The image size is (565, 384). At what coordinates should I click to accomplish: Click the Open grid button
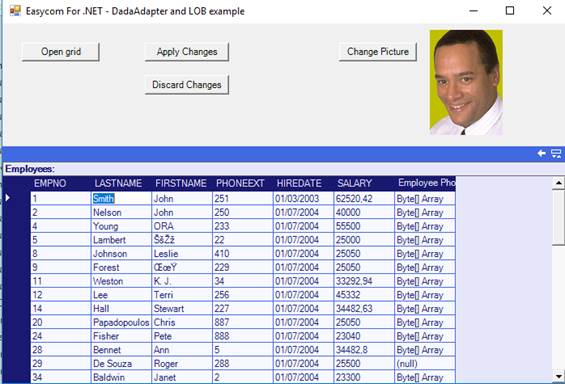pyautogui.click(x=61, y=52)
